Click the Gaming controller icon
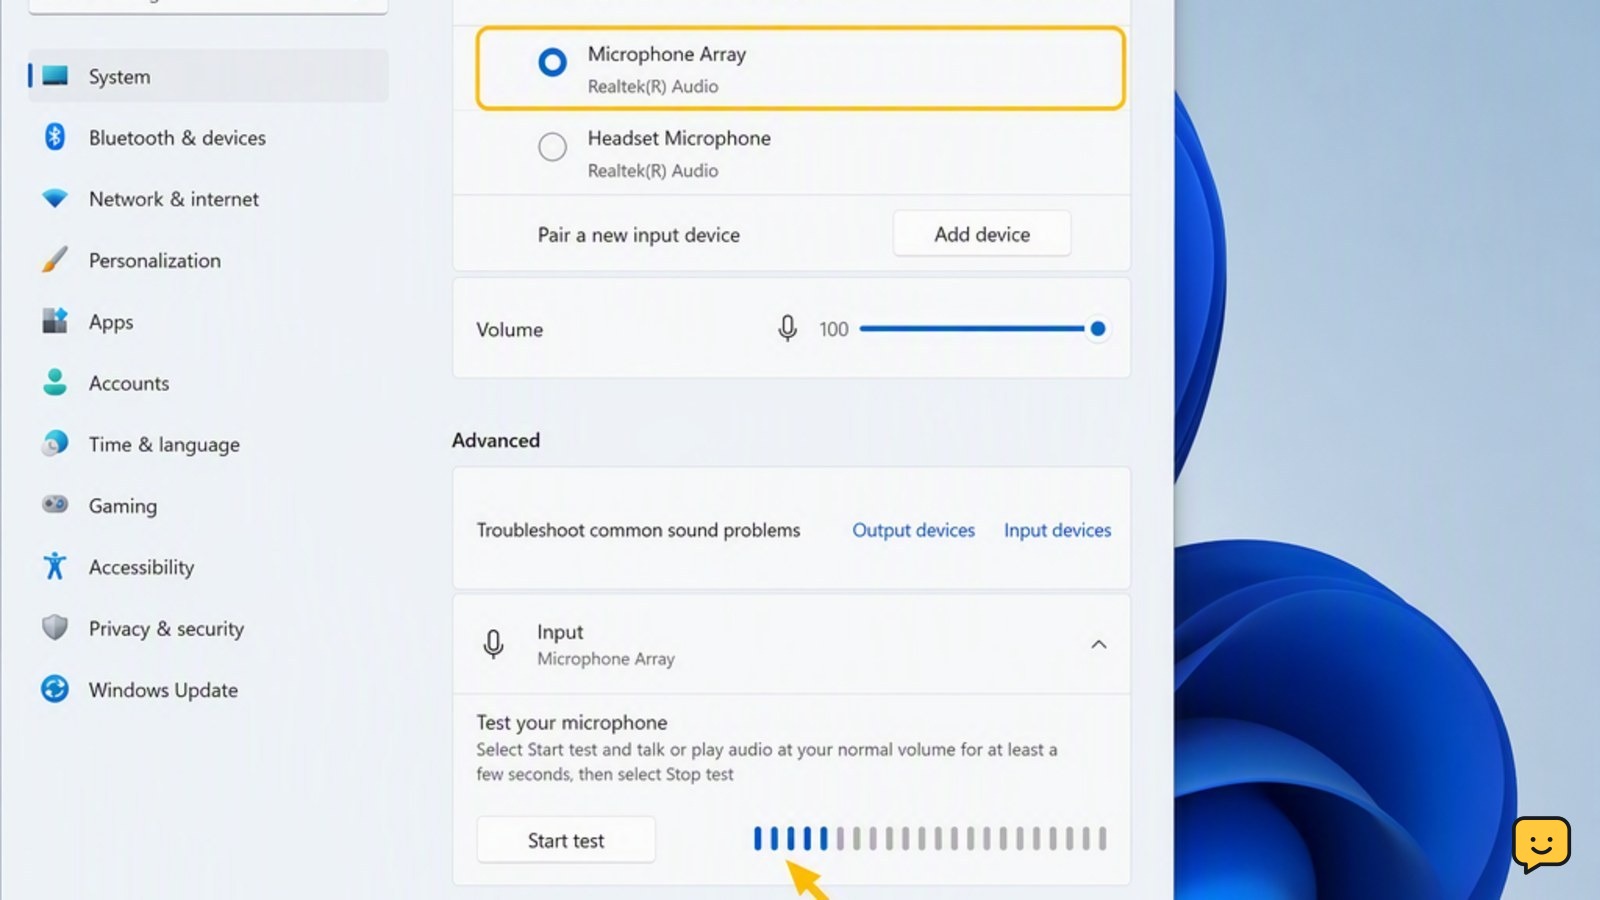 click(55, 504)
